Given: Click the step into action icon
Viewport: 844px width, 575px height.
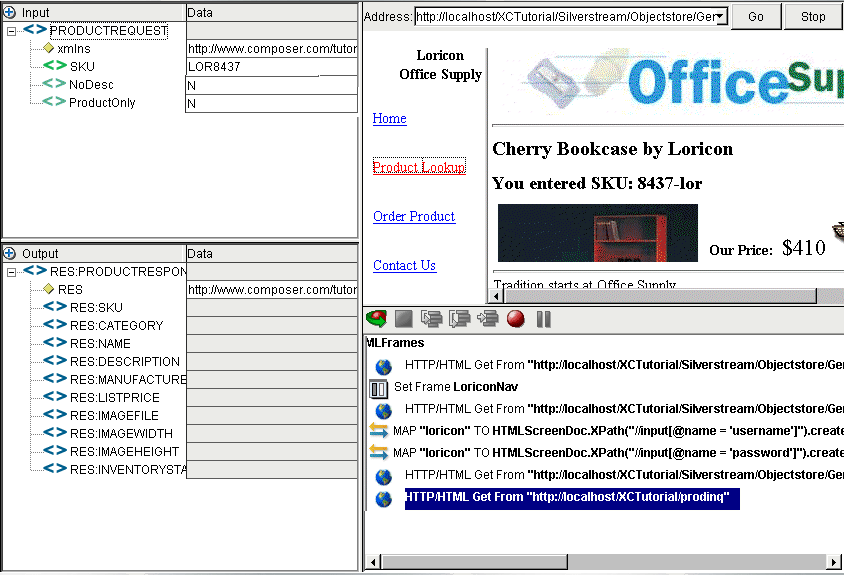Looking at the screenshot, I should (x=432, y=319).
